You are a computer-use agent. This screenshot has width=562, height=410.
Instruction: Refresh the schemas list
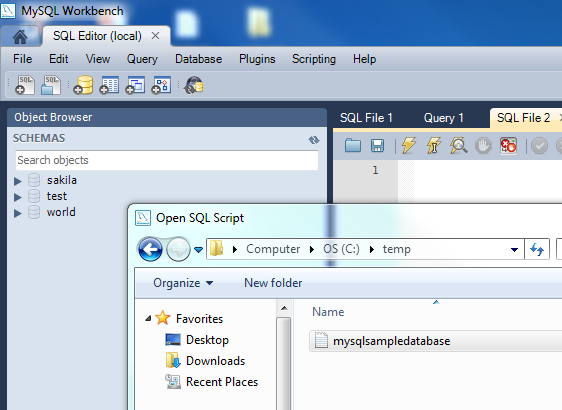(314, 140)
